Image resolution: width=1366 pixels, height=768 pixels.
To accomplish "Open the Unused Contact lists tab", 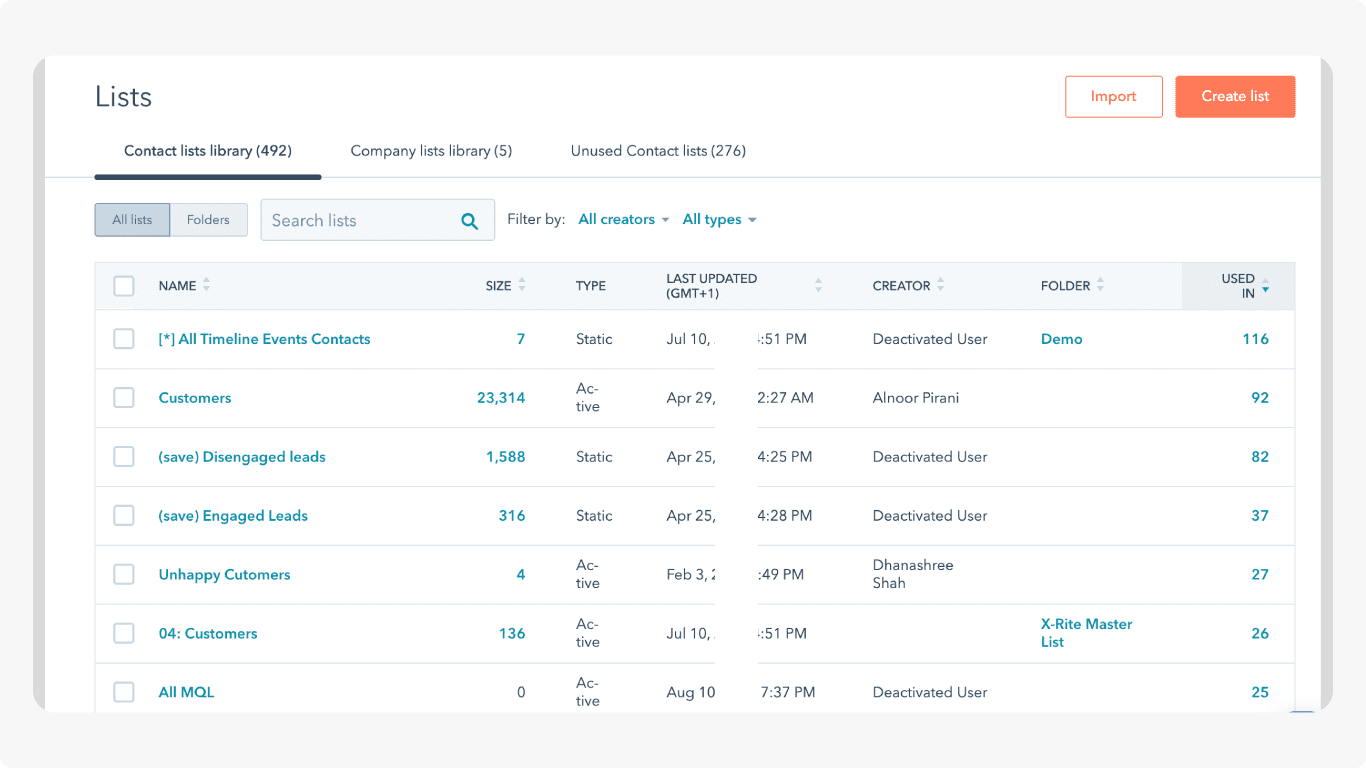I will [658, 151].
